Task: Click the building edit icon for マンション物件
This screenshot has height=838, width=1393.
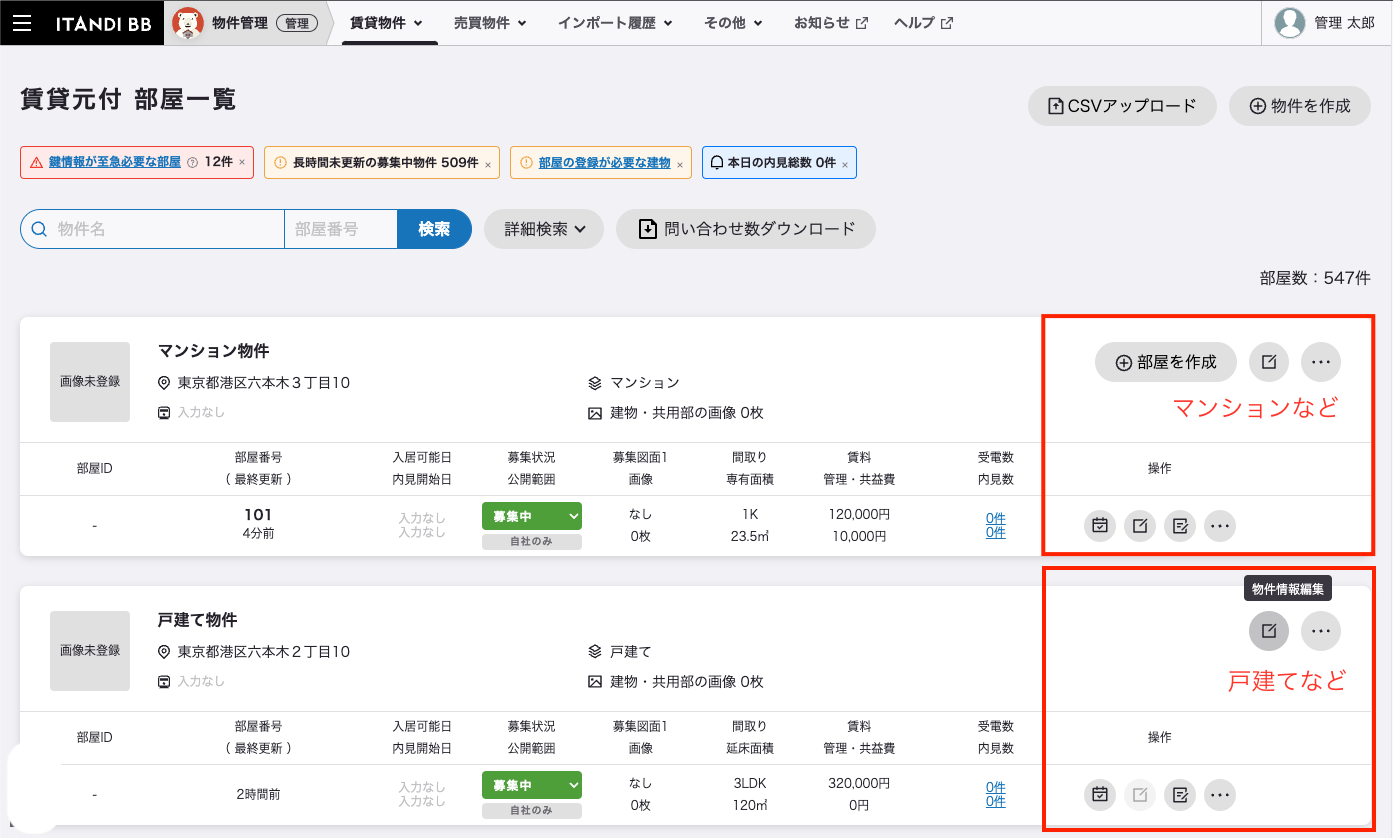Action: click(1269, 362)
